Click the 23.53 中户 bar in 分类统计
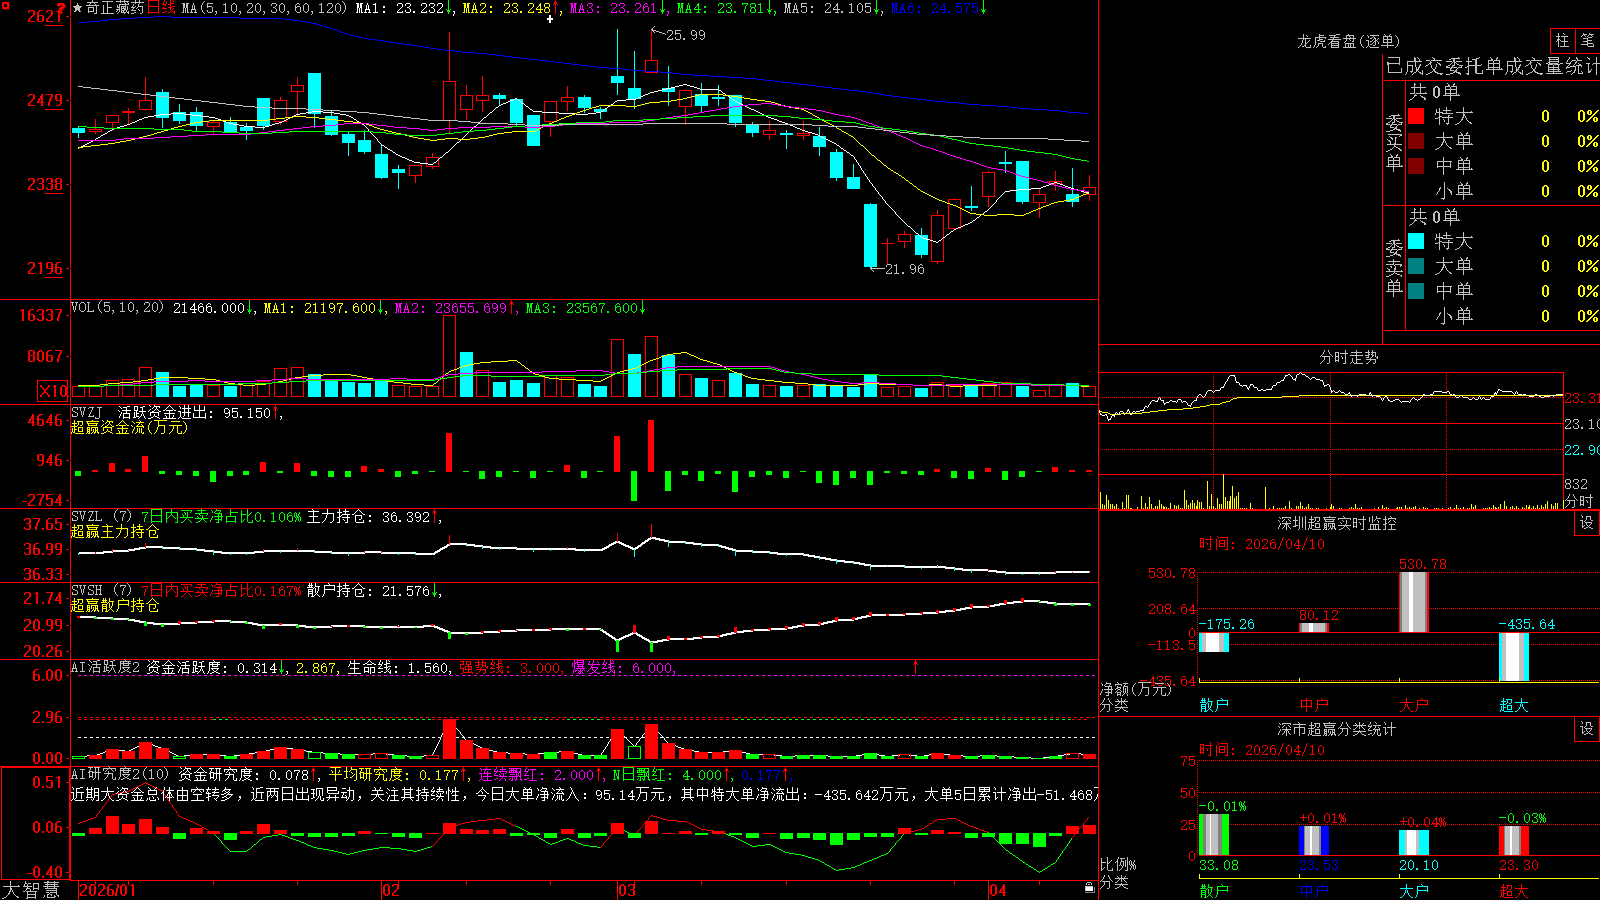This screenshot has height=900, width=1600. [1314, 841]
